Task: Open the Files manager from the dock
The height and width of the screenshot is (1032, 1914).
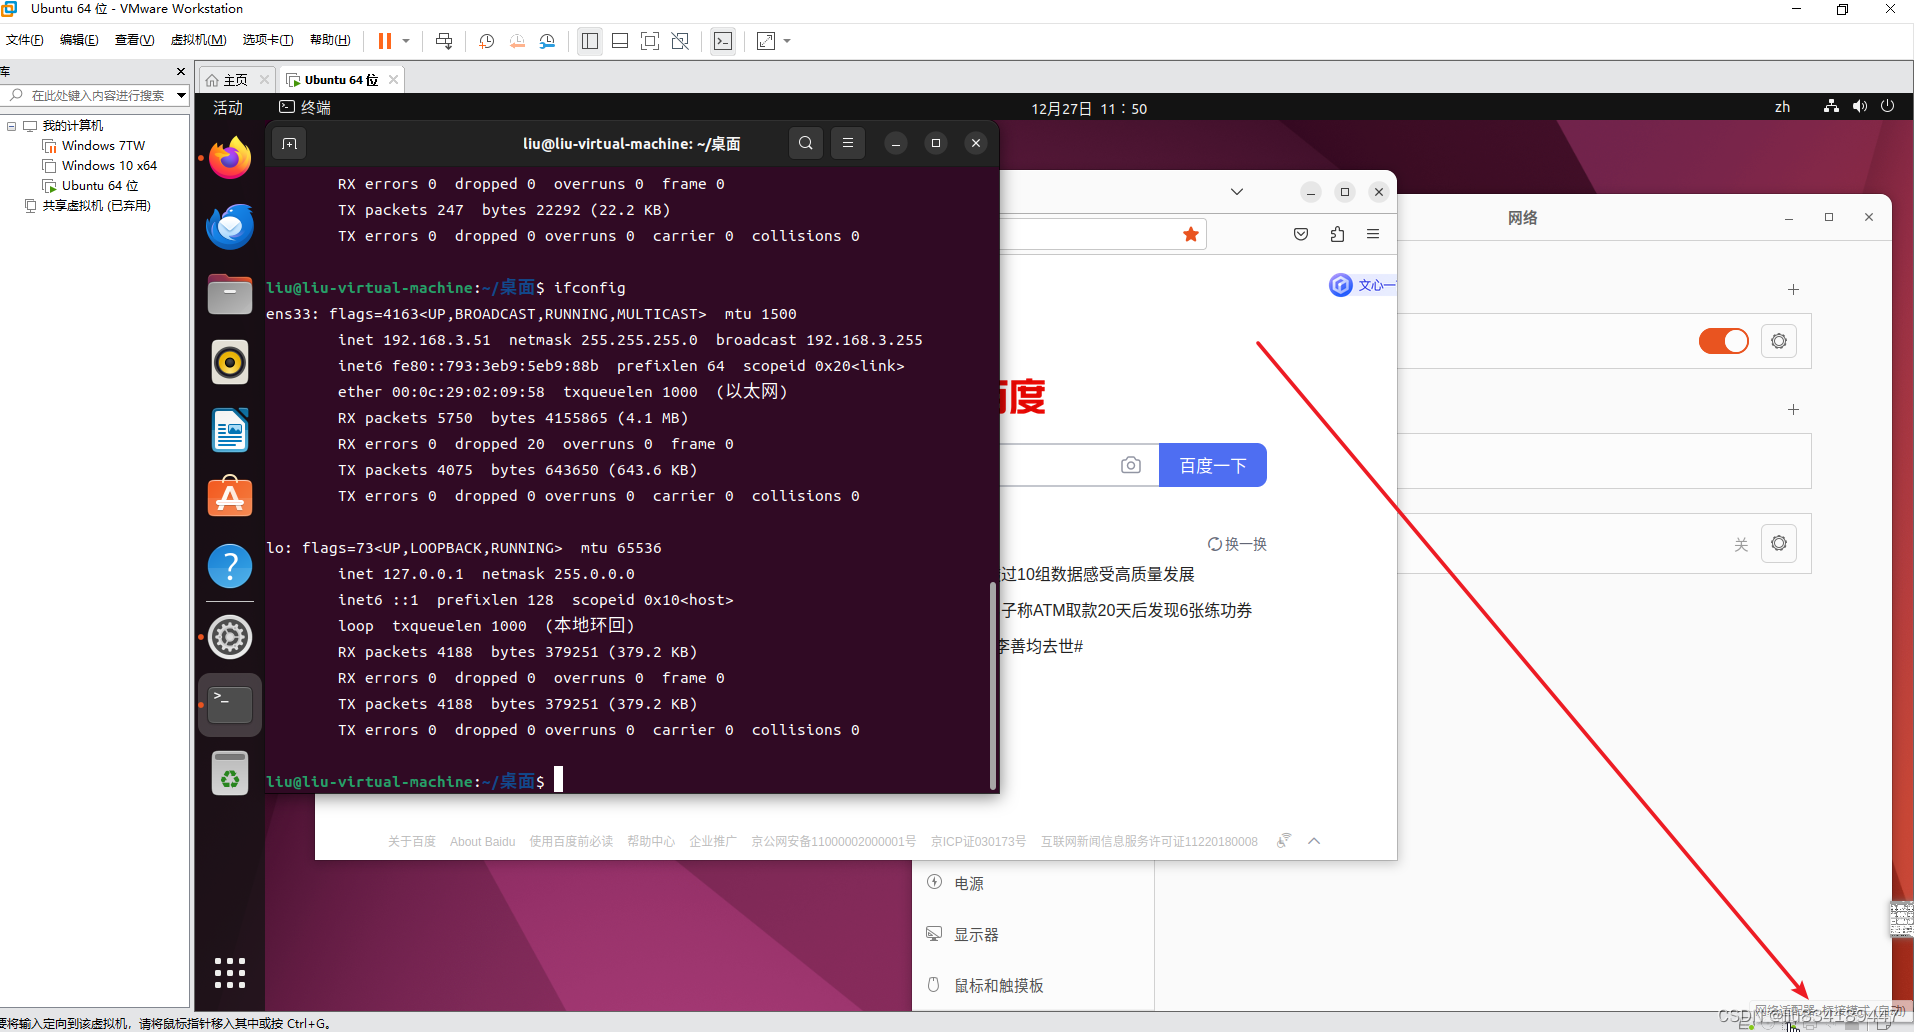Action: pos(230,294)
